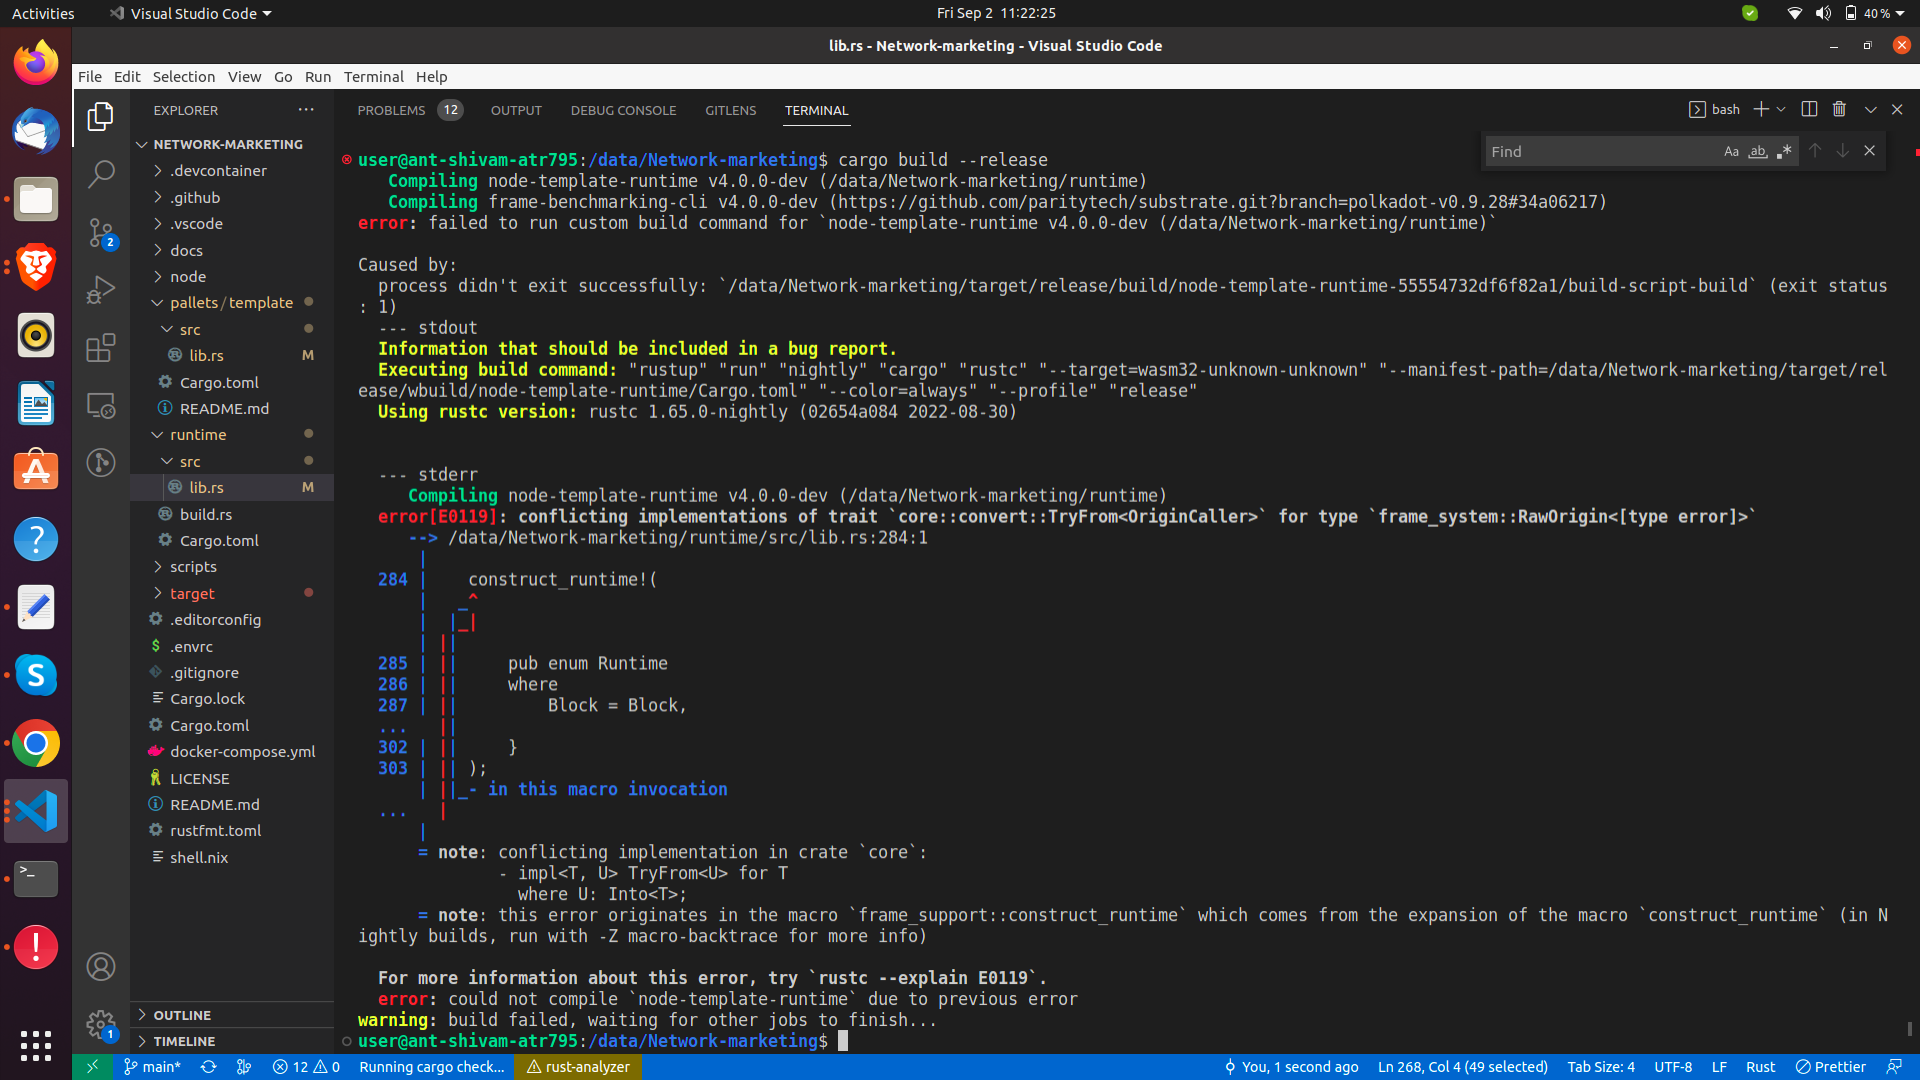Open the Visual Studio Code app menu
This screenshot has width=1920, height=1080.
[190, 13]
